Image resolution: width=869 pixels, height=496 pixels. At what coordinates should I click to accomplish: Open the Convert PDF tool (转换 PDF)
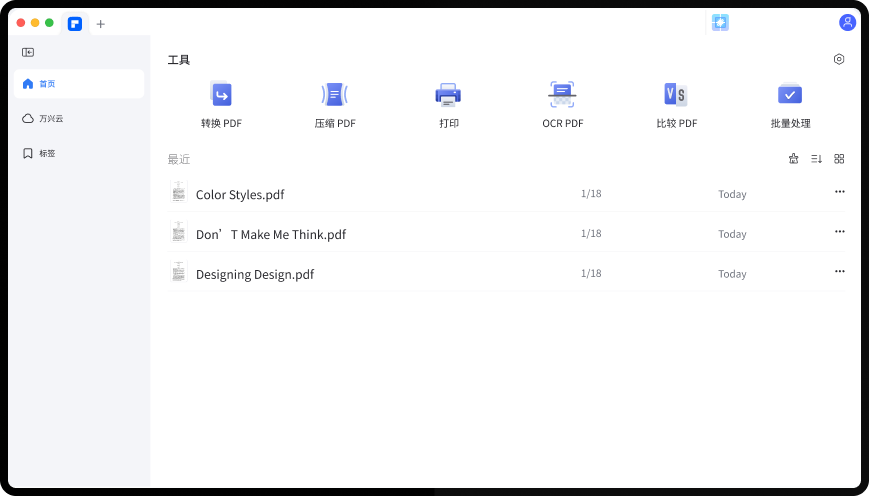pos(221,104)
